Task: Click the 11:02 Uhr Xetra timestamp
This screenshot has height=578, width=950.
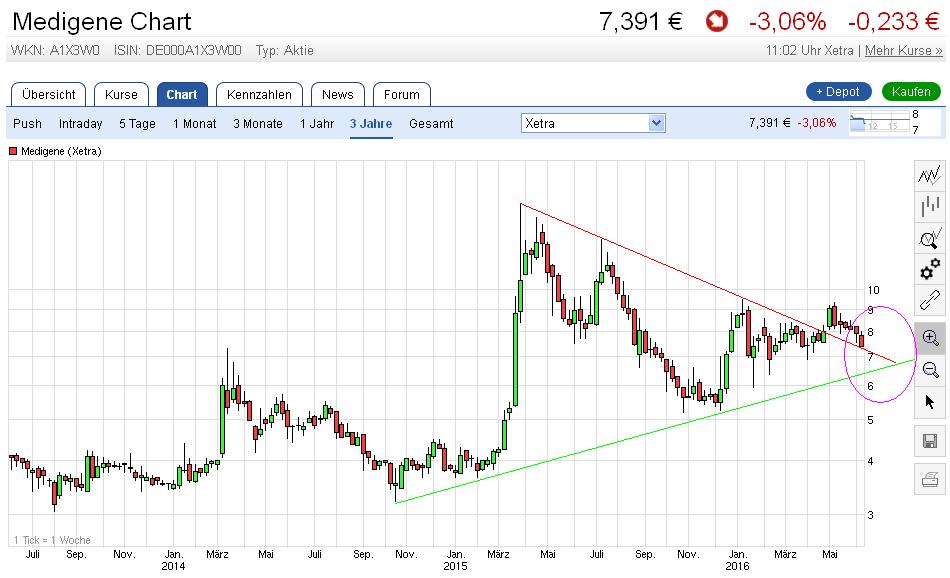Action: coord(809,50)
